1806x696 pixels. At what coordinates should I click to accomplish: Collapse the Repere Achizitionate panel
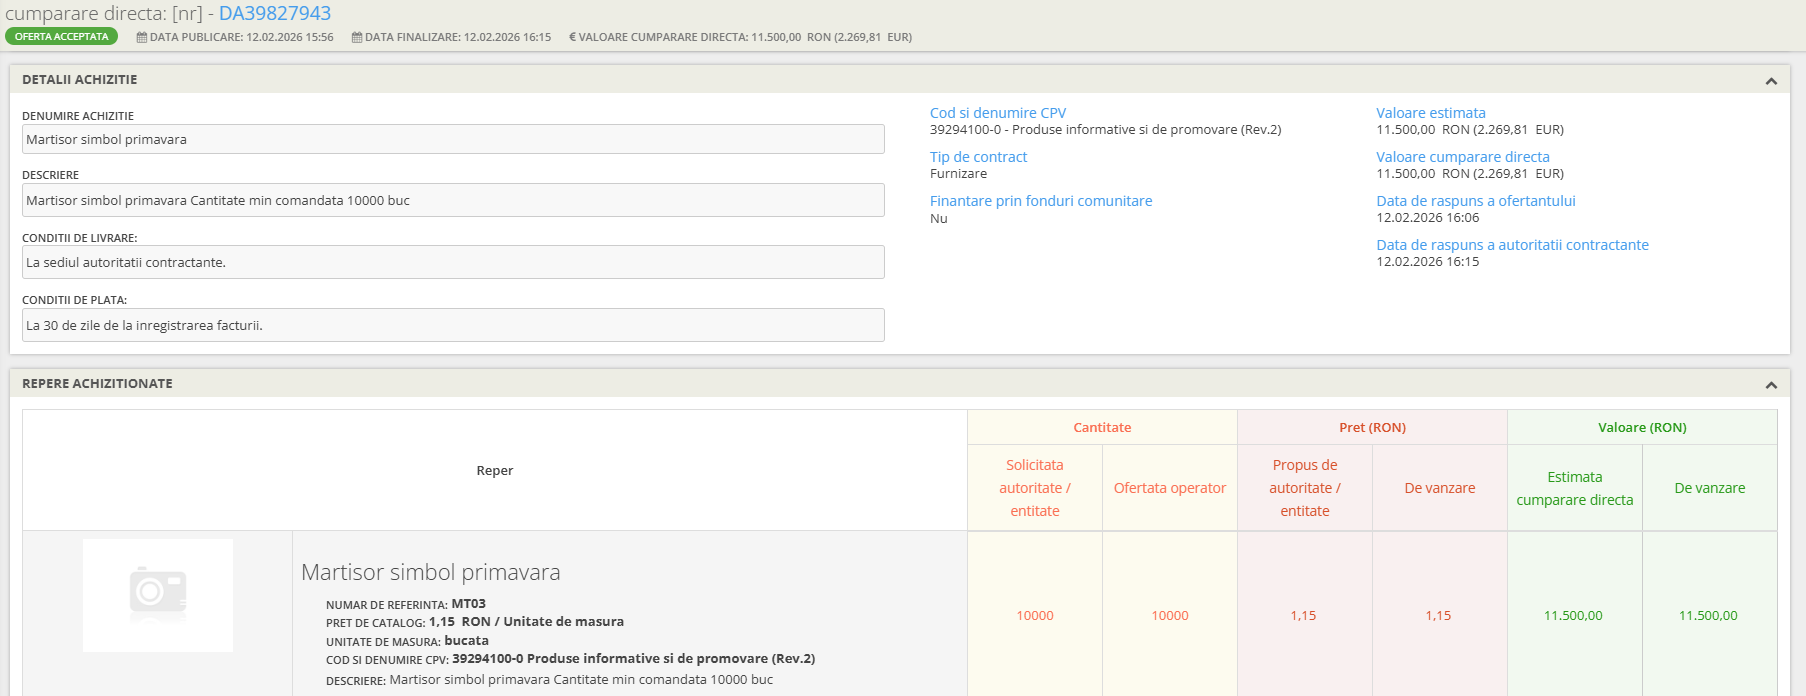1771,385
